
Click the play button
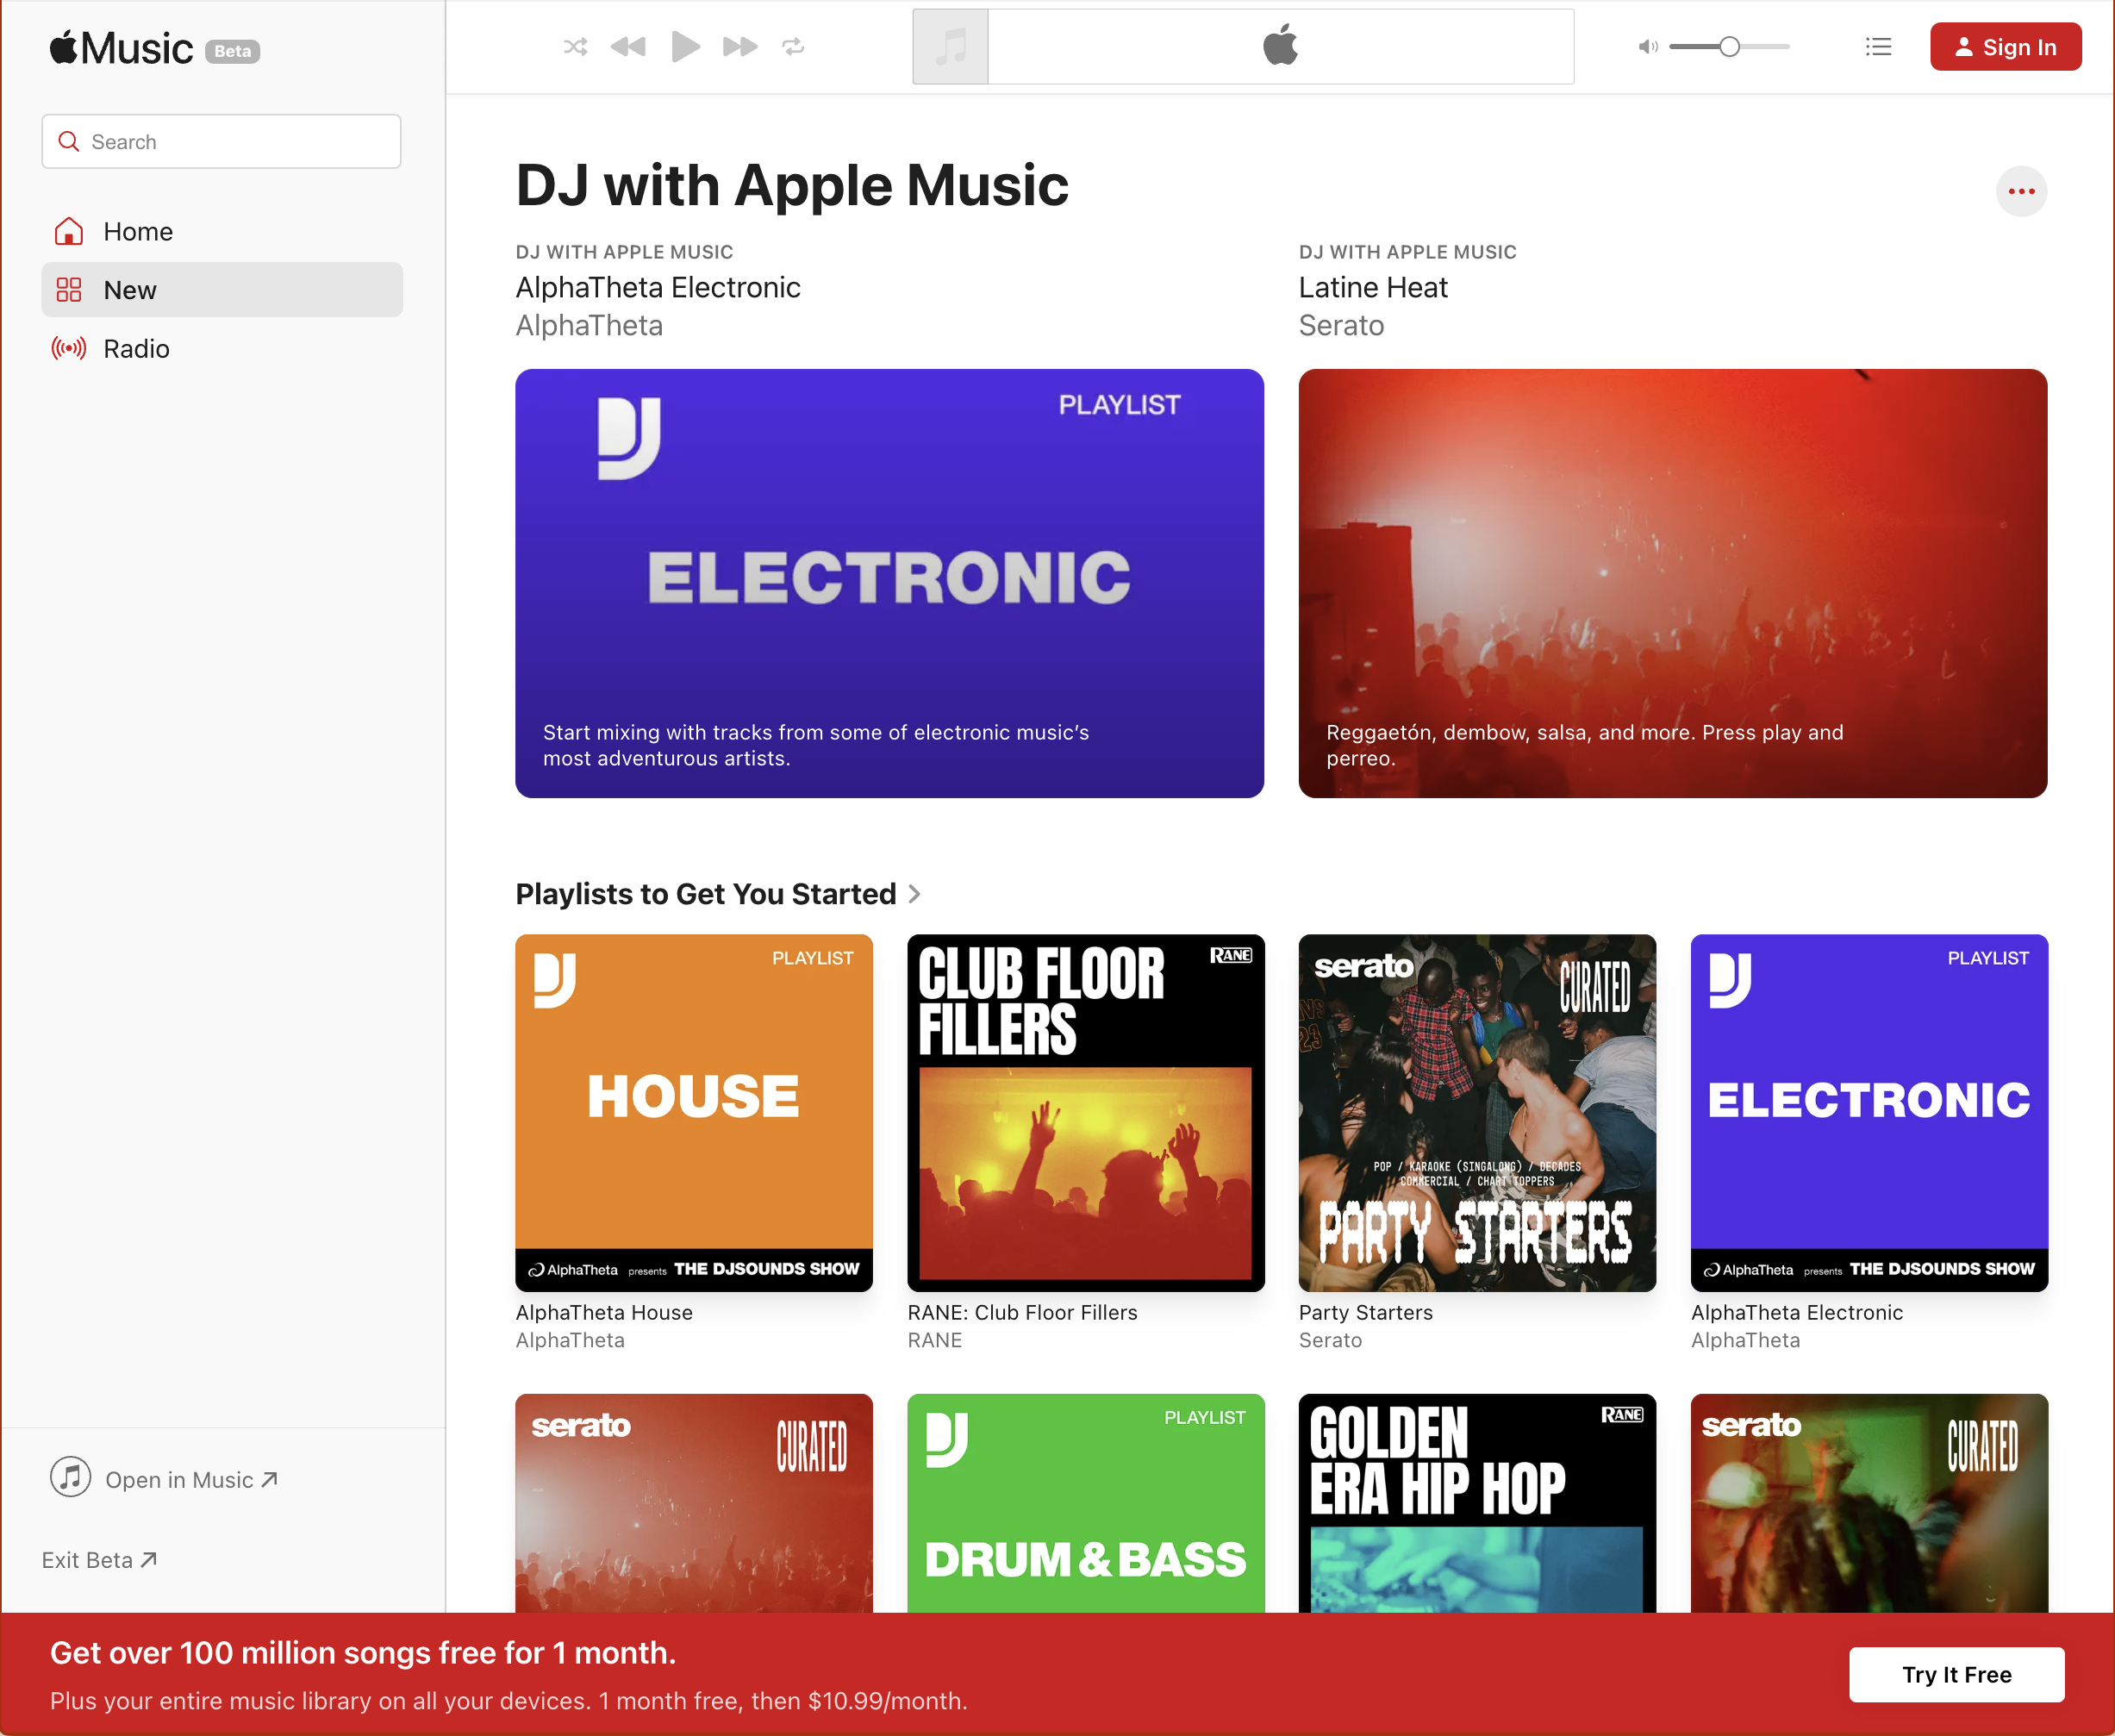pos(685,46)
